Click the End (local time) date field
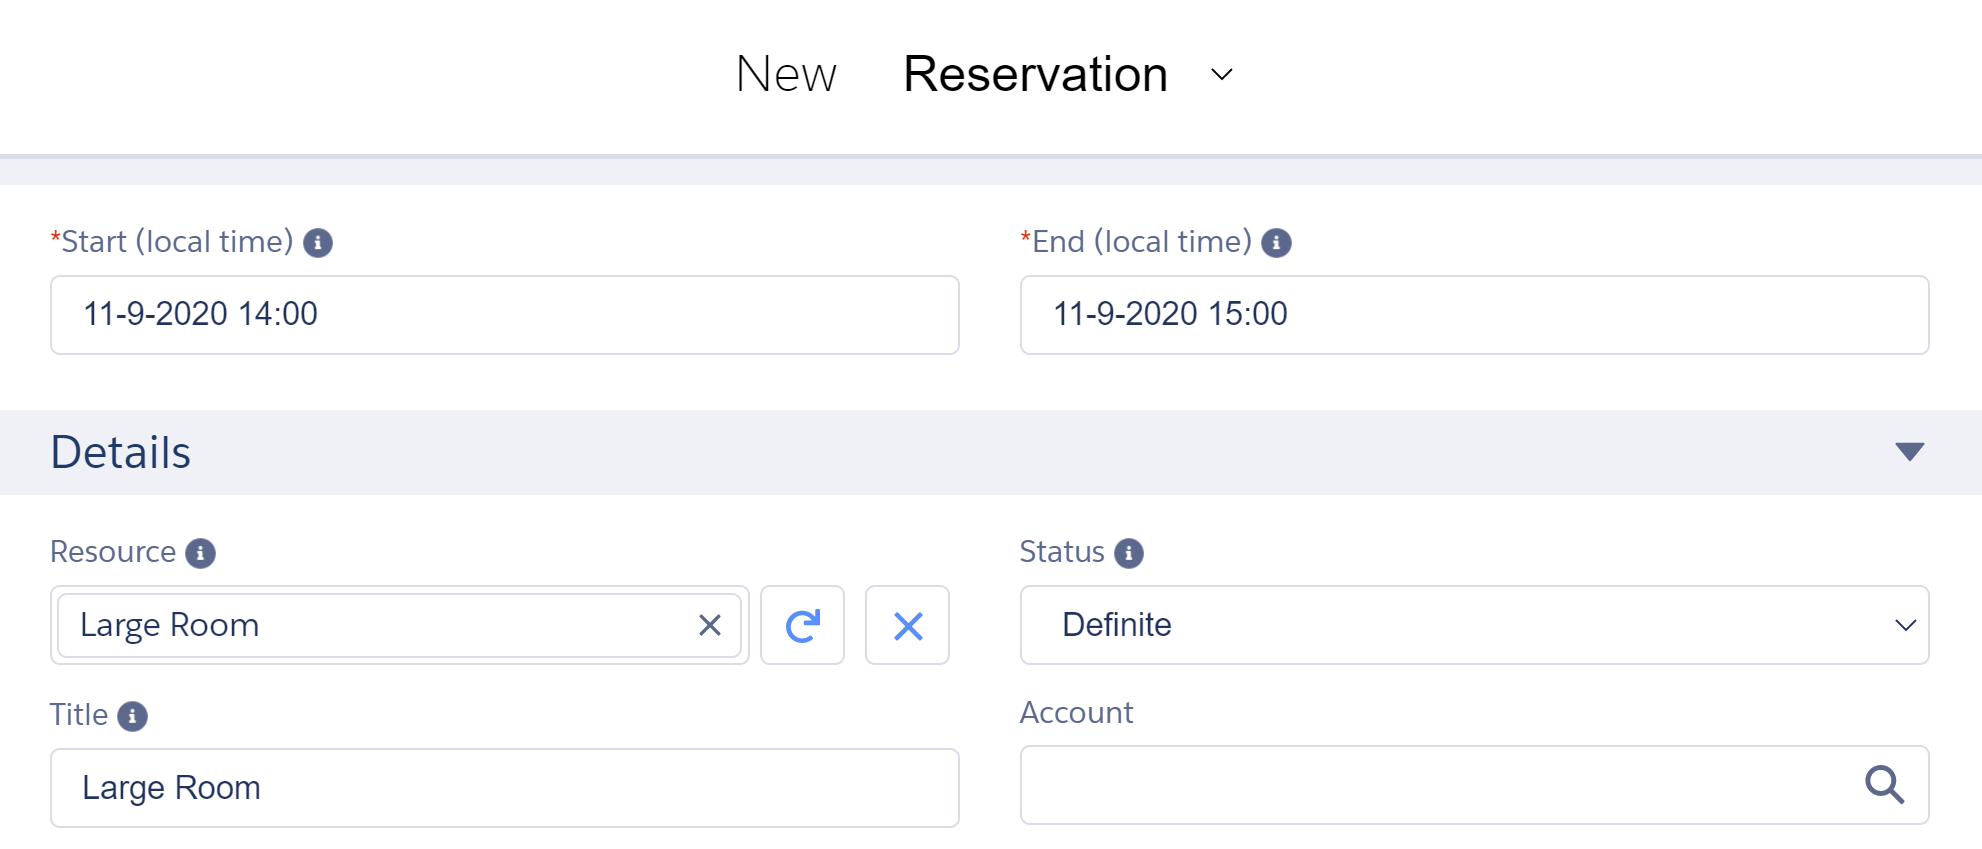The image size is (1982, 849). tap(1474, 315)
